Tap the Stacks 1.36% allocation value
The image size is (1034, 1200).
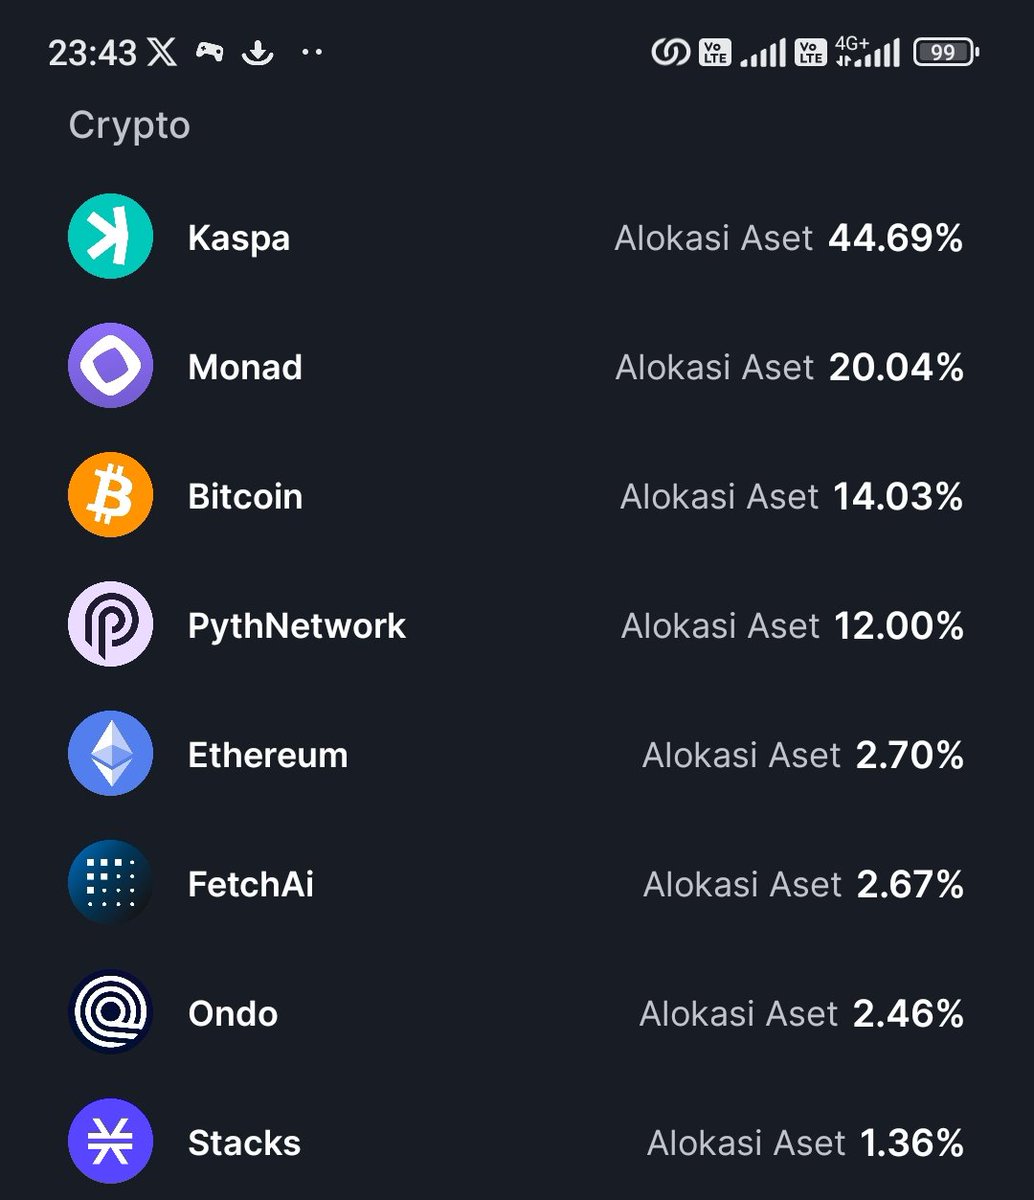[x=910, y=1142]
